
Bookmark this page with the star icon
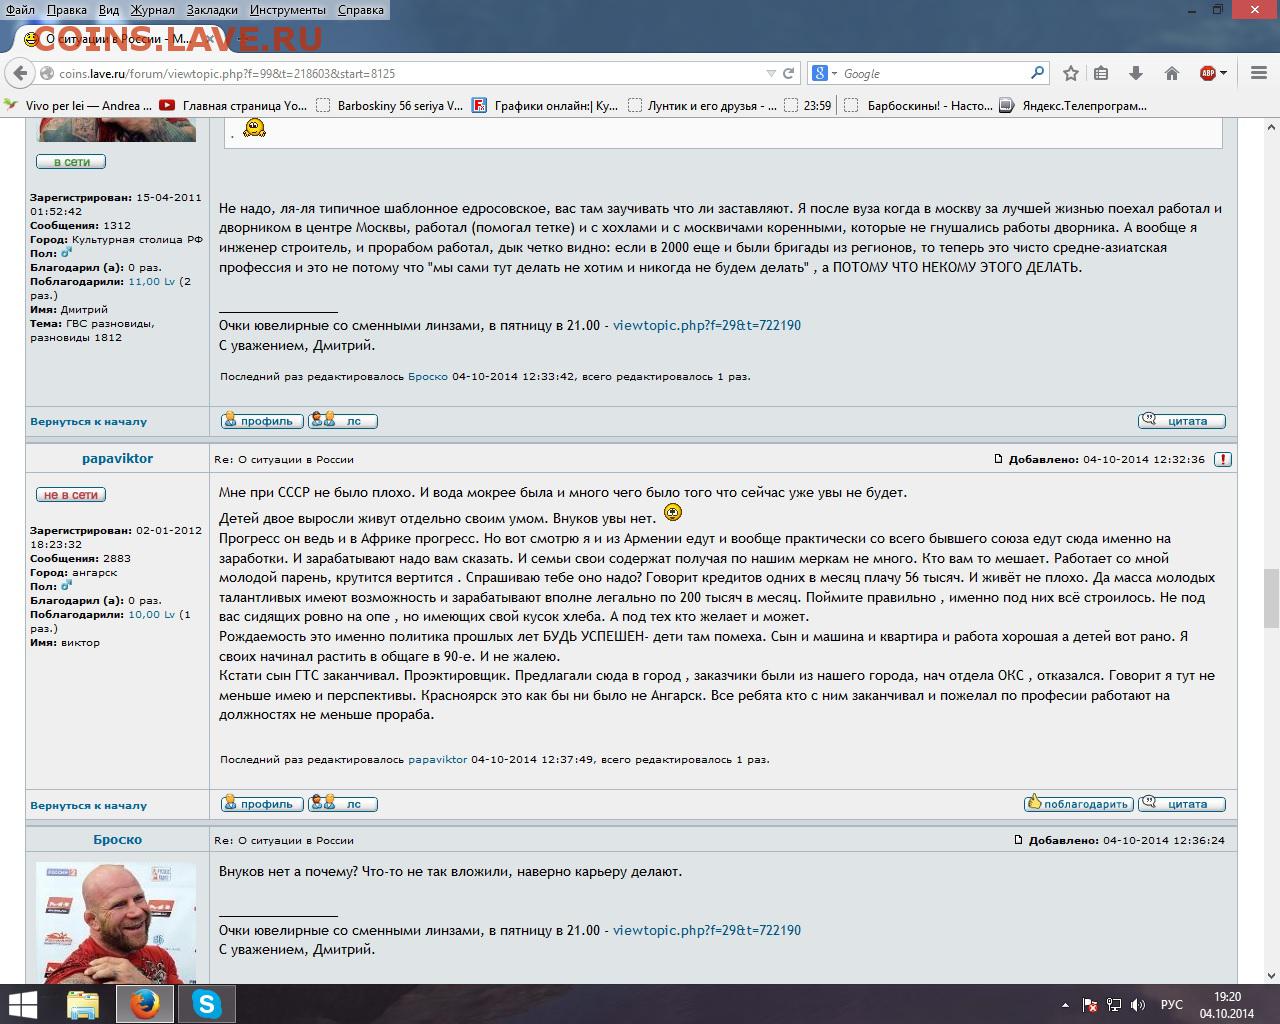pos(1071,73)
